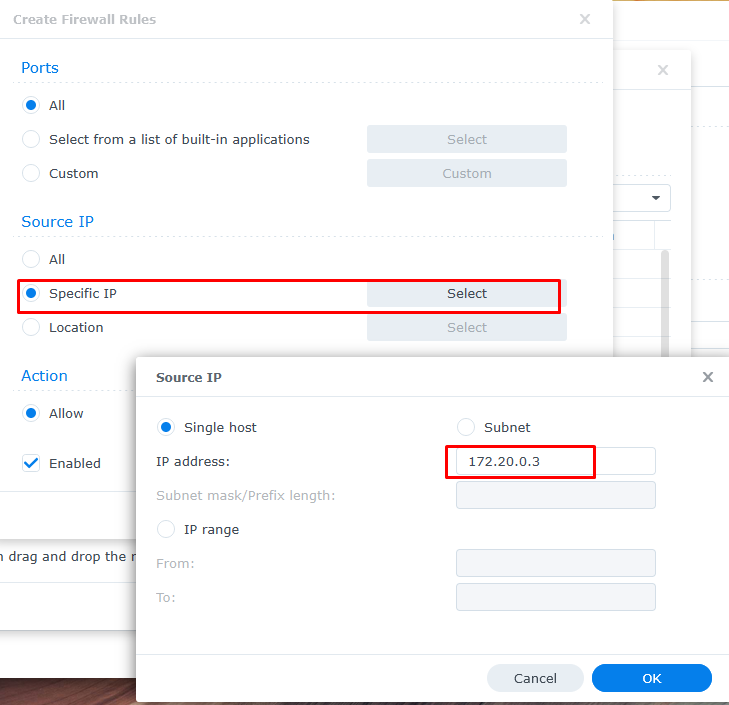The image size is (729, 705).
Task: Select Allow action radio button
Action: tap(31, 413)
